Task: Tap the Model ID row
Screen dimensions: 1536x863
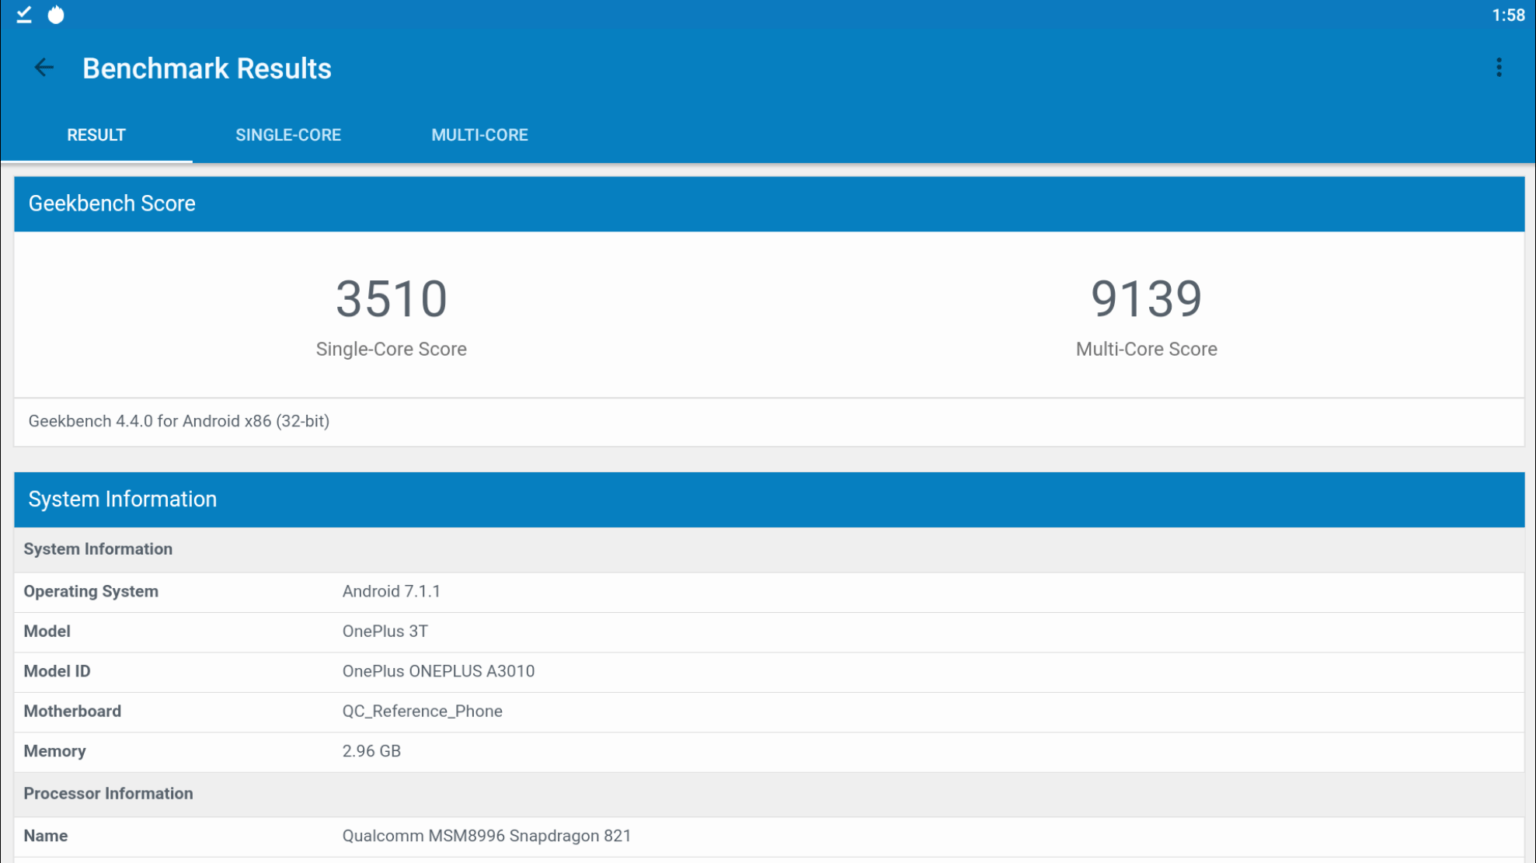Action: point(768,672)
